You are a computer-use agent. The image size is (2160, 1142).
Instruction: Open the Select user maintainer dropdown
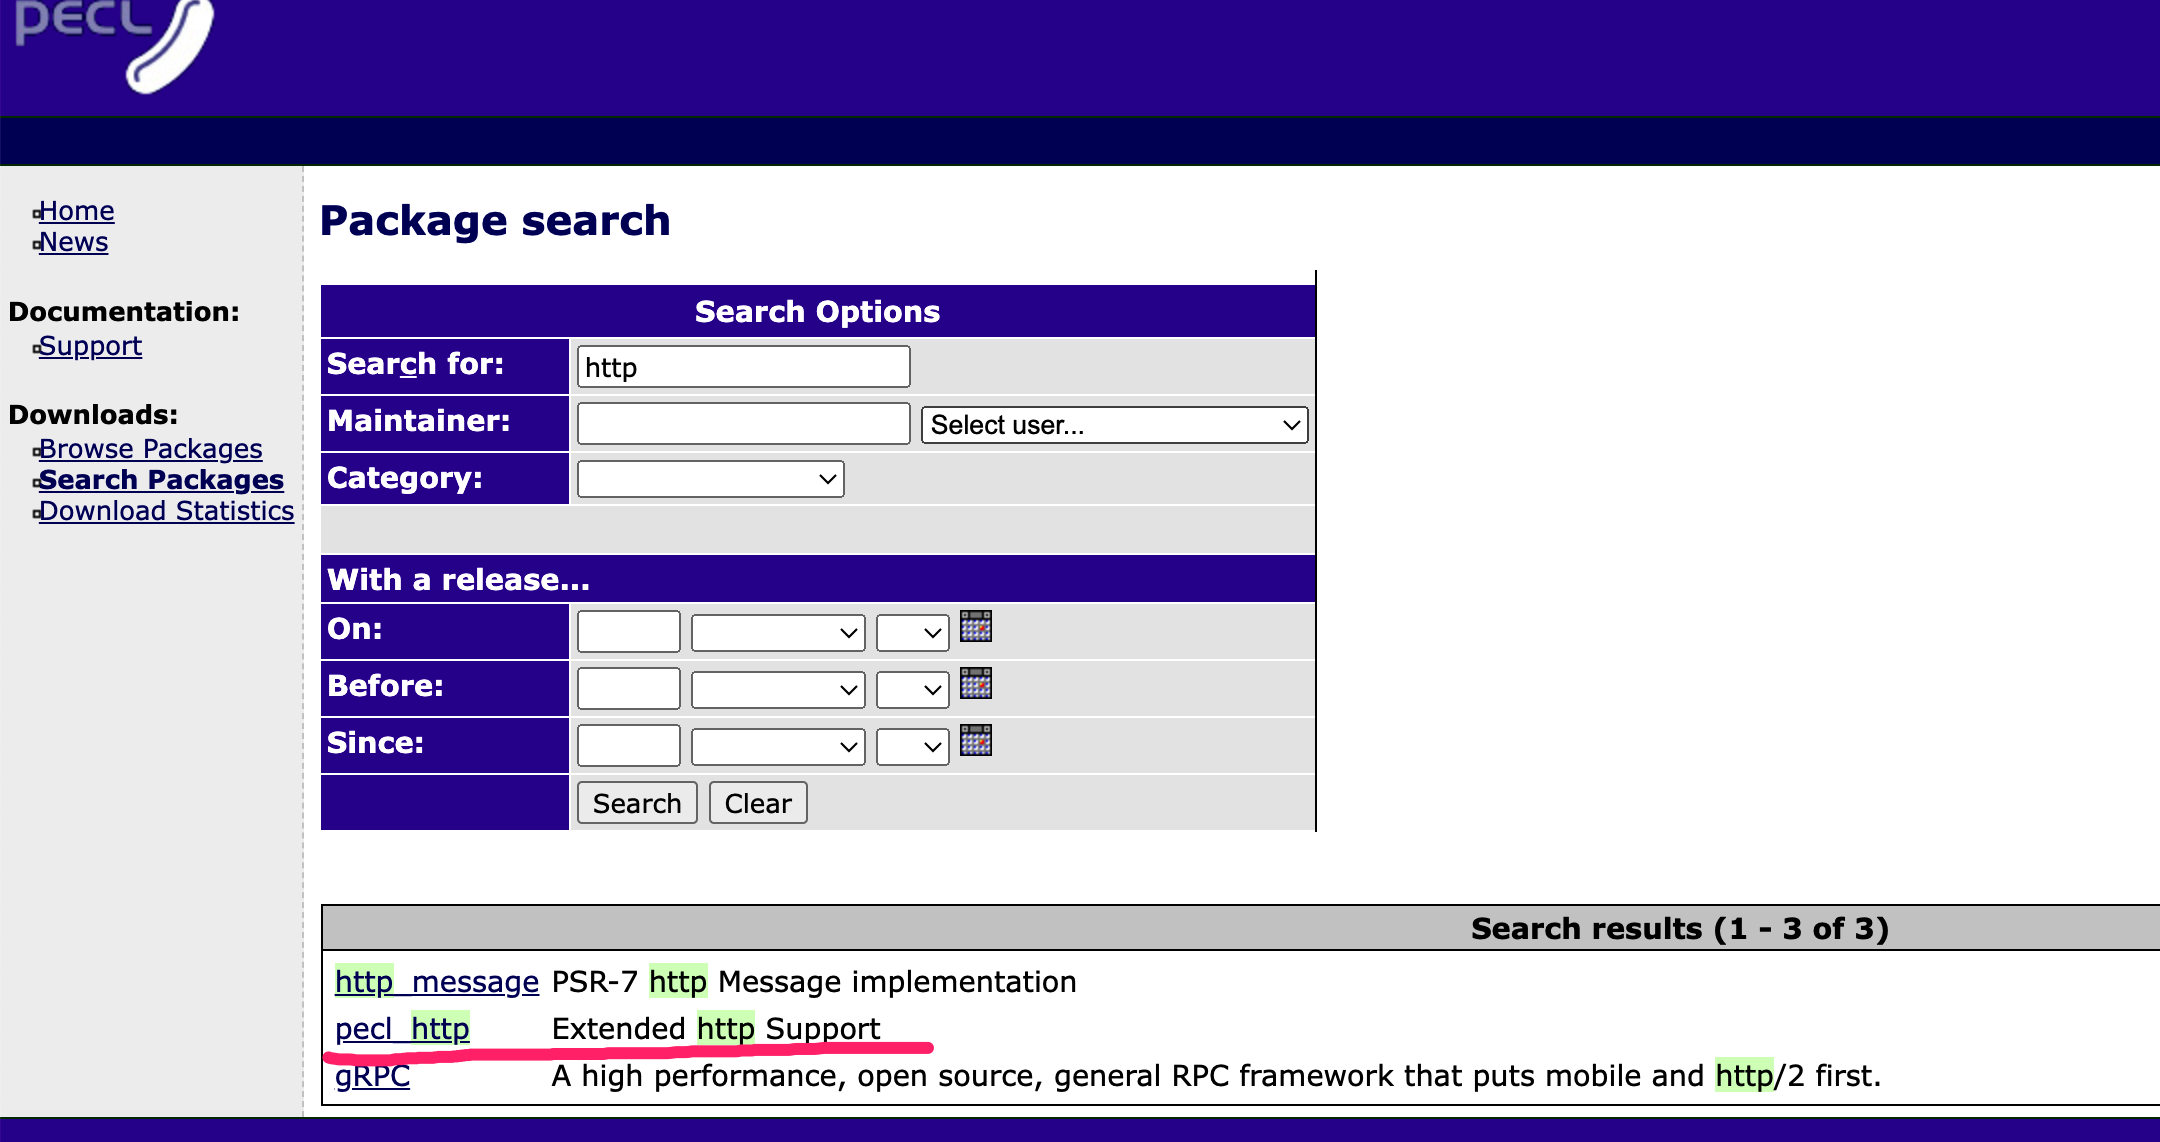(x=1114, y=425)
